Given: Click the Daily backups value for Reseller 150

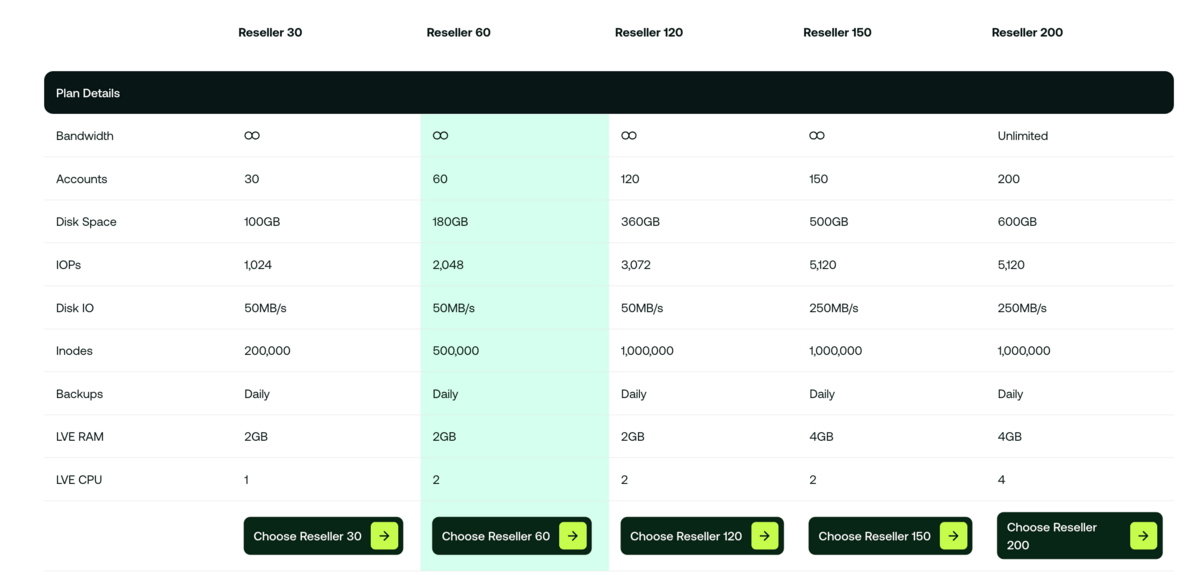Looking at the screenshot, I should click(822, 394).
